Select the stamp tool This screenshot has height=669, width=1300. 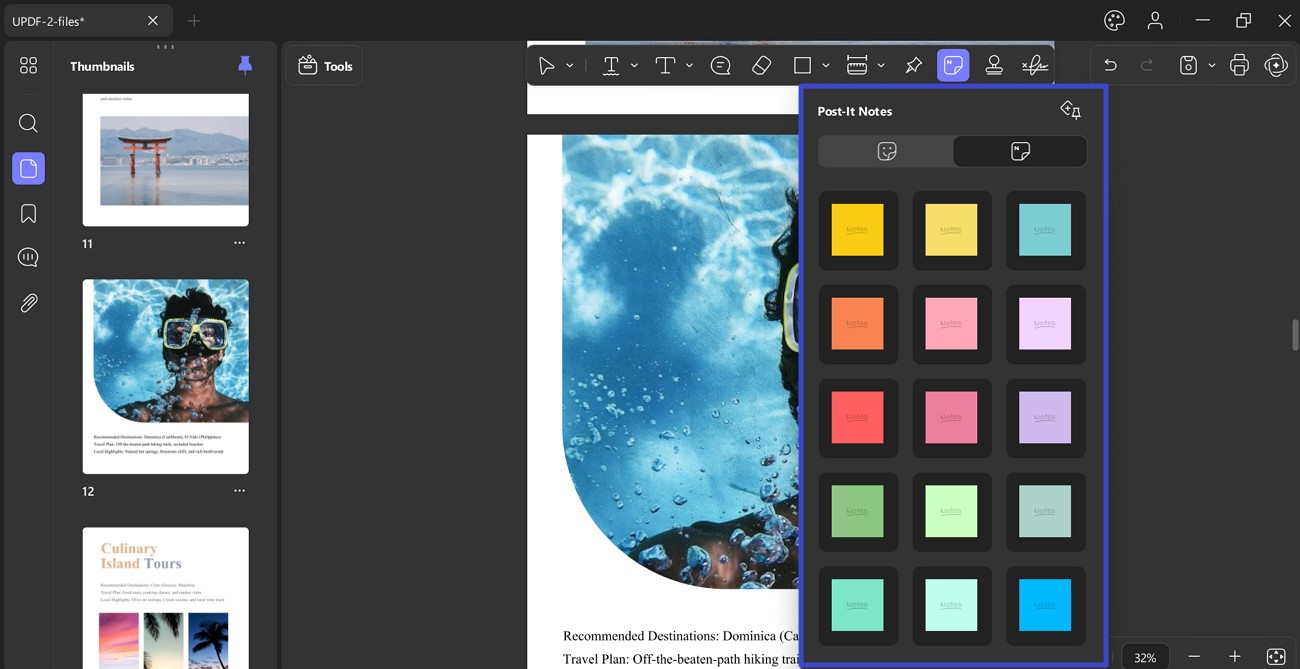(994, 66)
